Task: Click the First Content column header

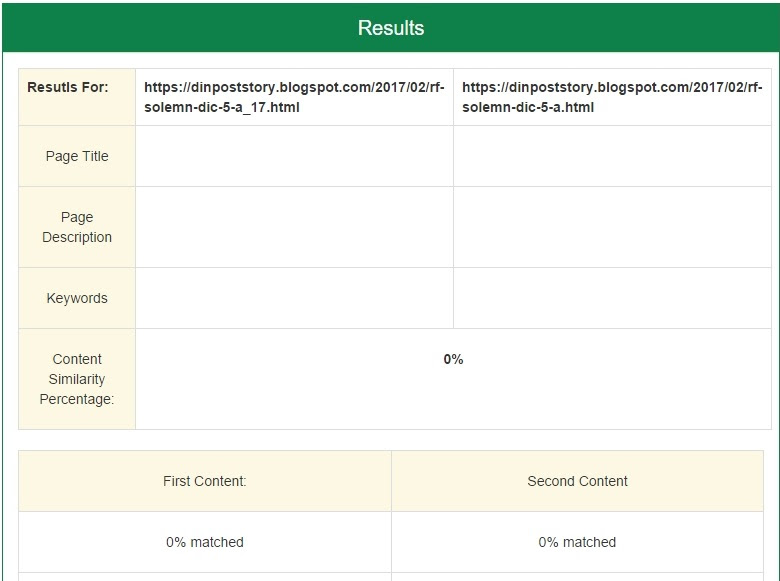Action: [x=204, y=481]
